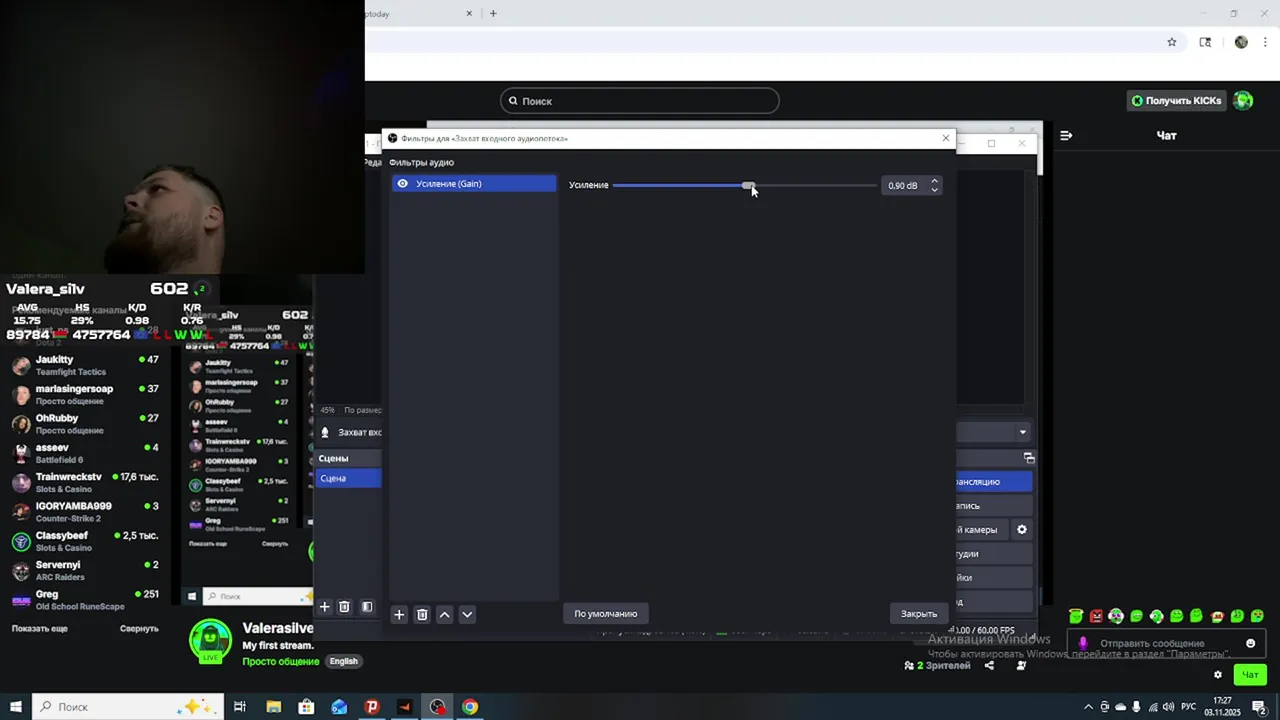Open virtual camera settings gear in OBS
The image size is (1280, 720).
coord(1022,530)
